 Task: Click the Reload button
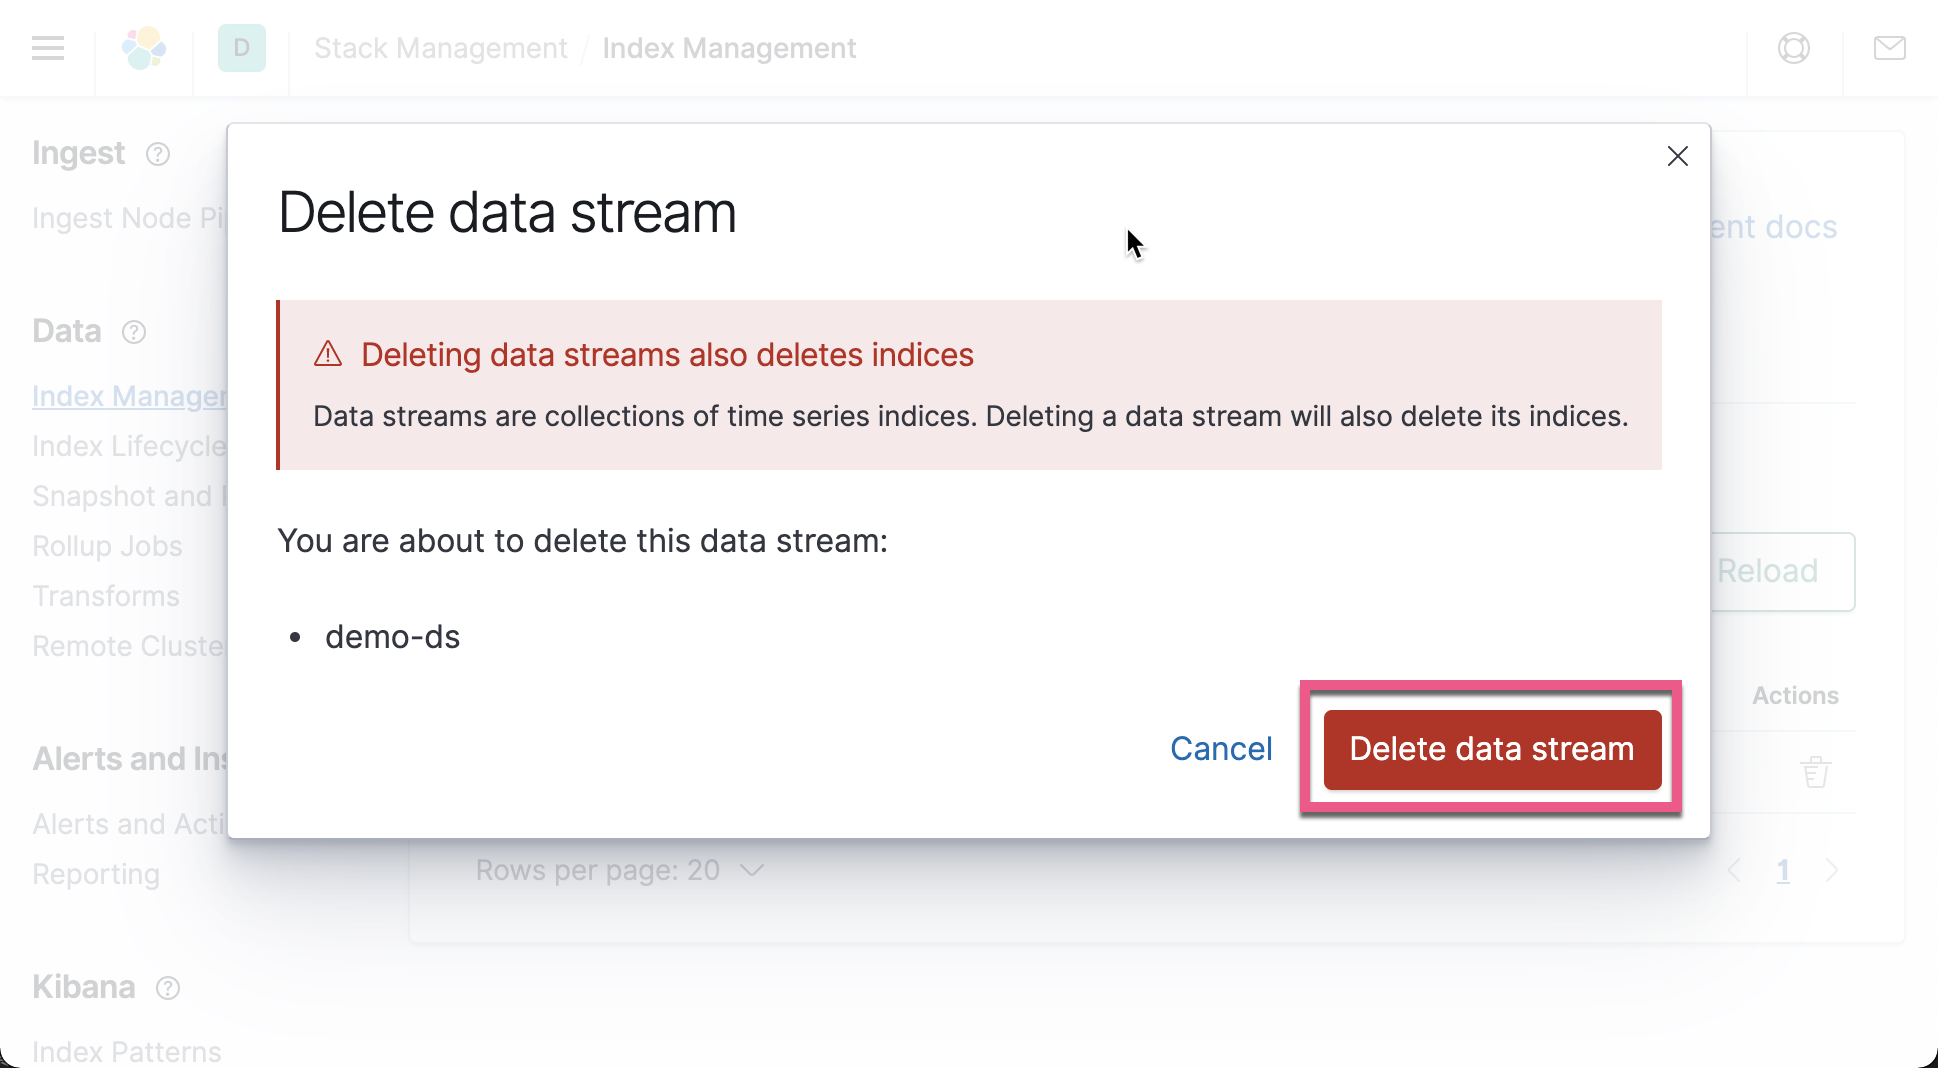[x=1768, y=571]
